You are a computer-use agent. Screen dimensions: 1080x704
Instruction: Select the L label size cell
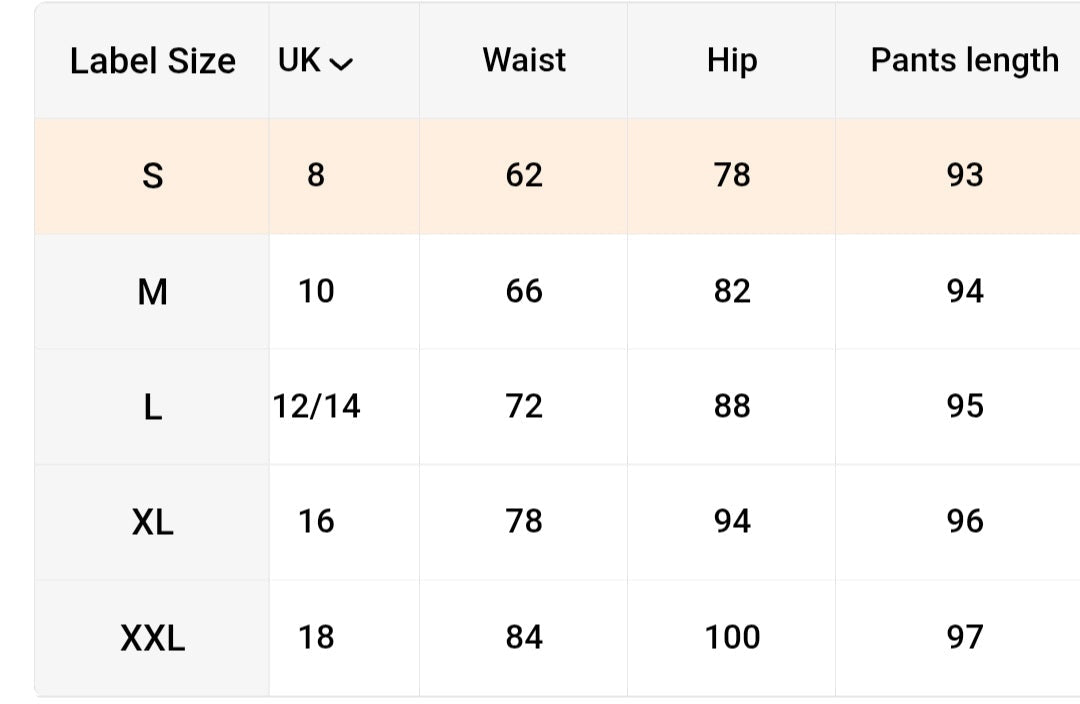(x=152, y=407)
